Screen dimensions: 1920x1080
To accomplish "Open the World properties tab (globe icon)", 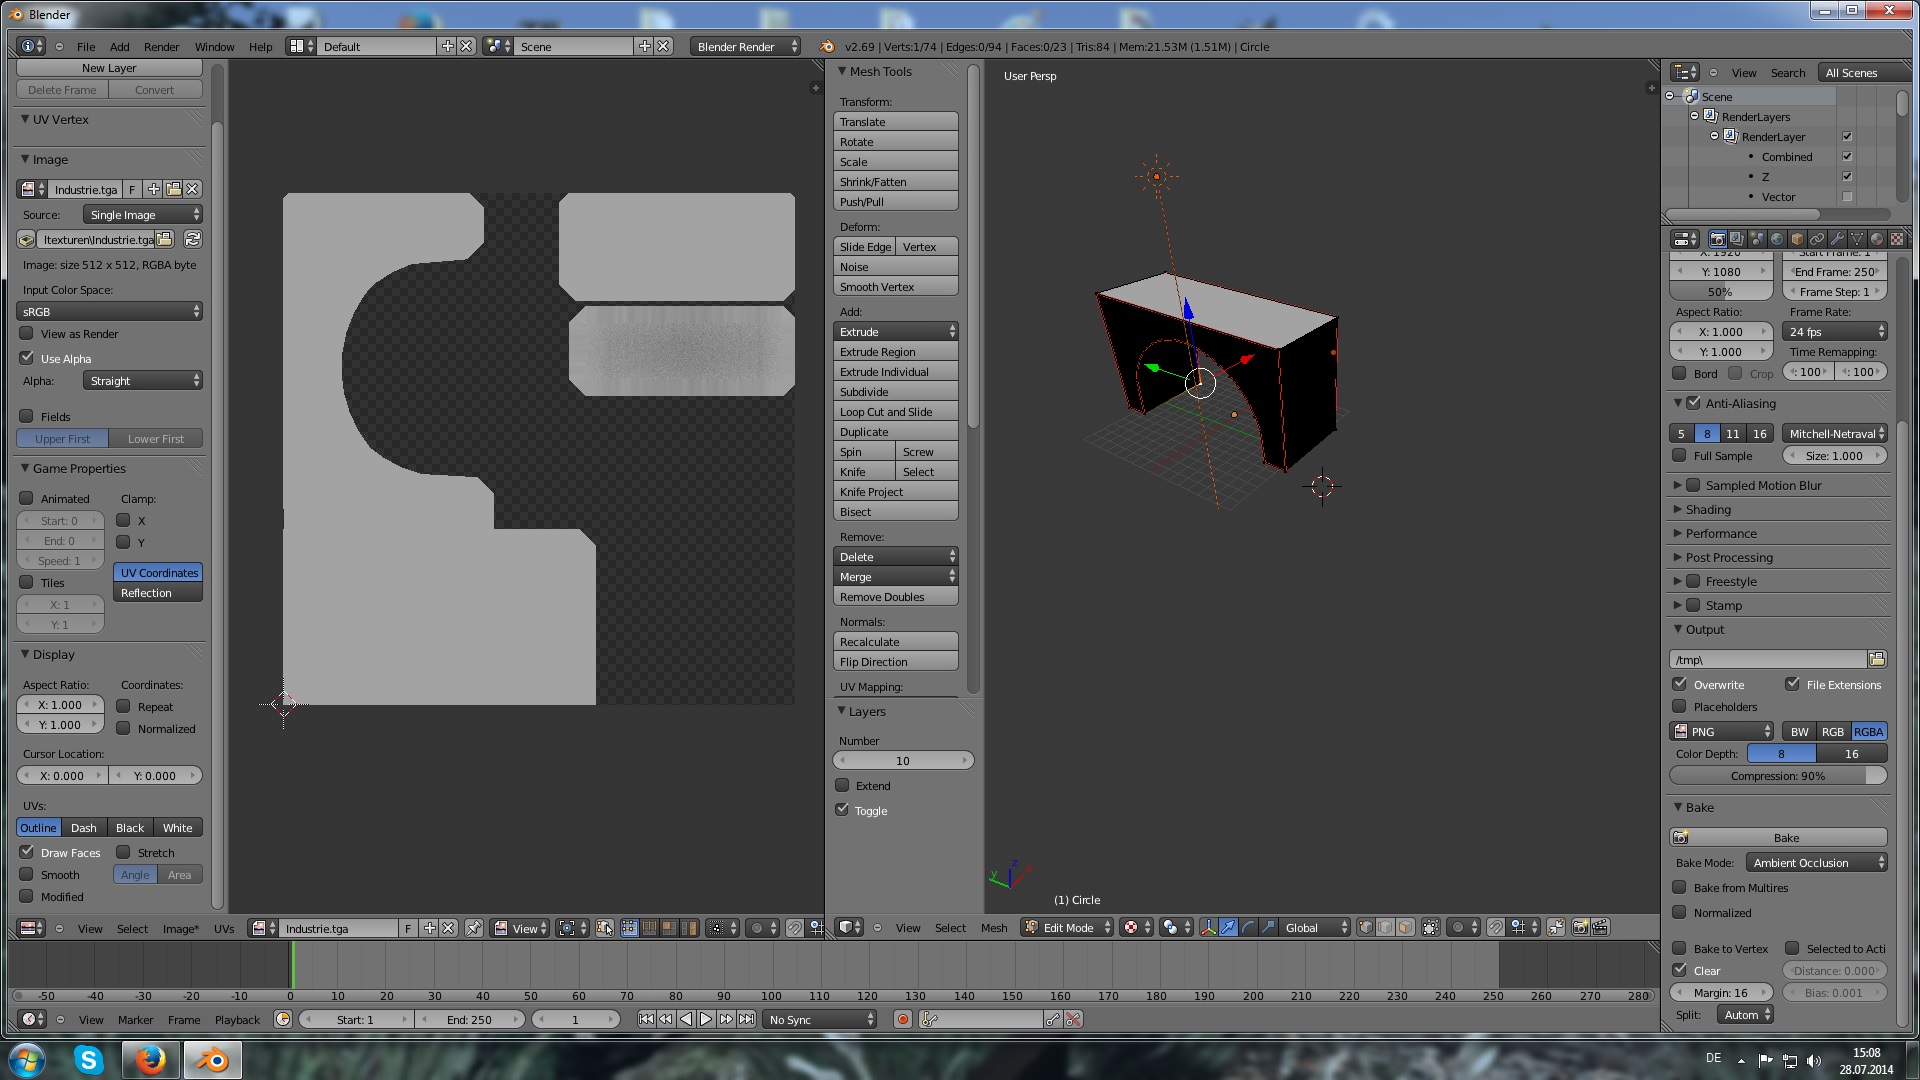I will pos(1777,239).
